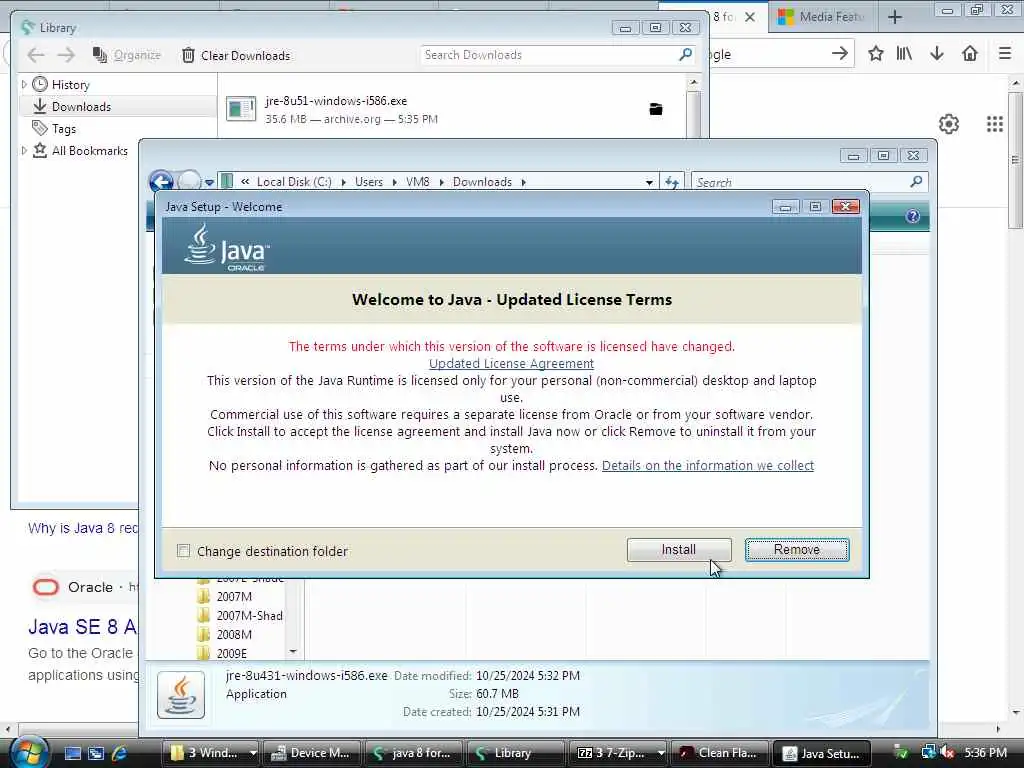Select the 2008M folder in Explorer tree
This screenshot has width=1024, height=768.
click(234, 635)
